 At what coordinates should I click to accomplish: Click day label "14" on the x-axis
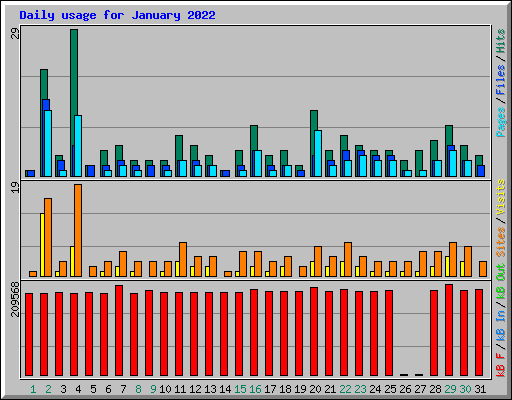point(225,389)
